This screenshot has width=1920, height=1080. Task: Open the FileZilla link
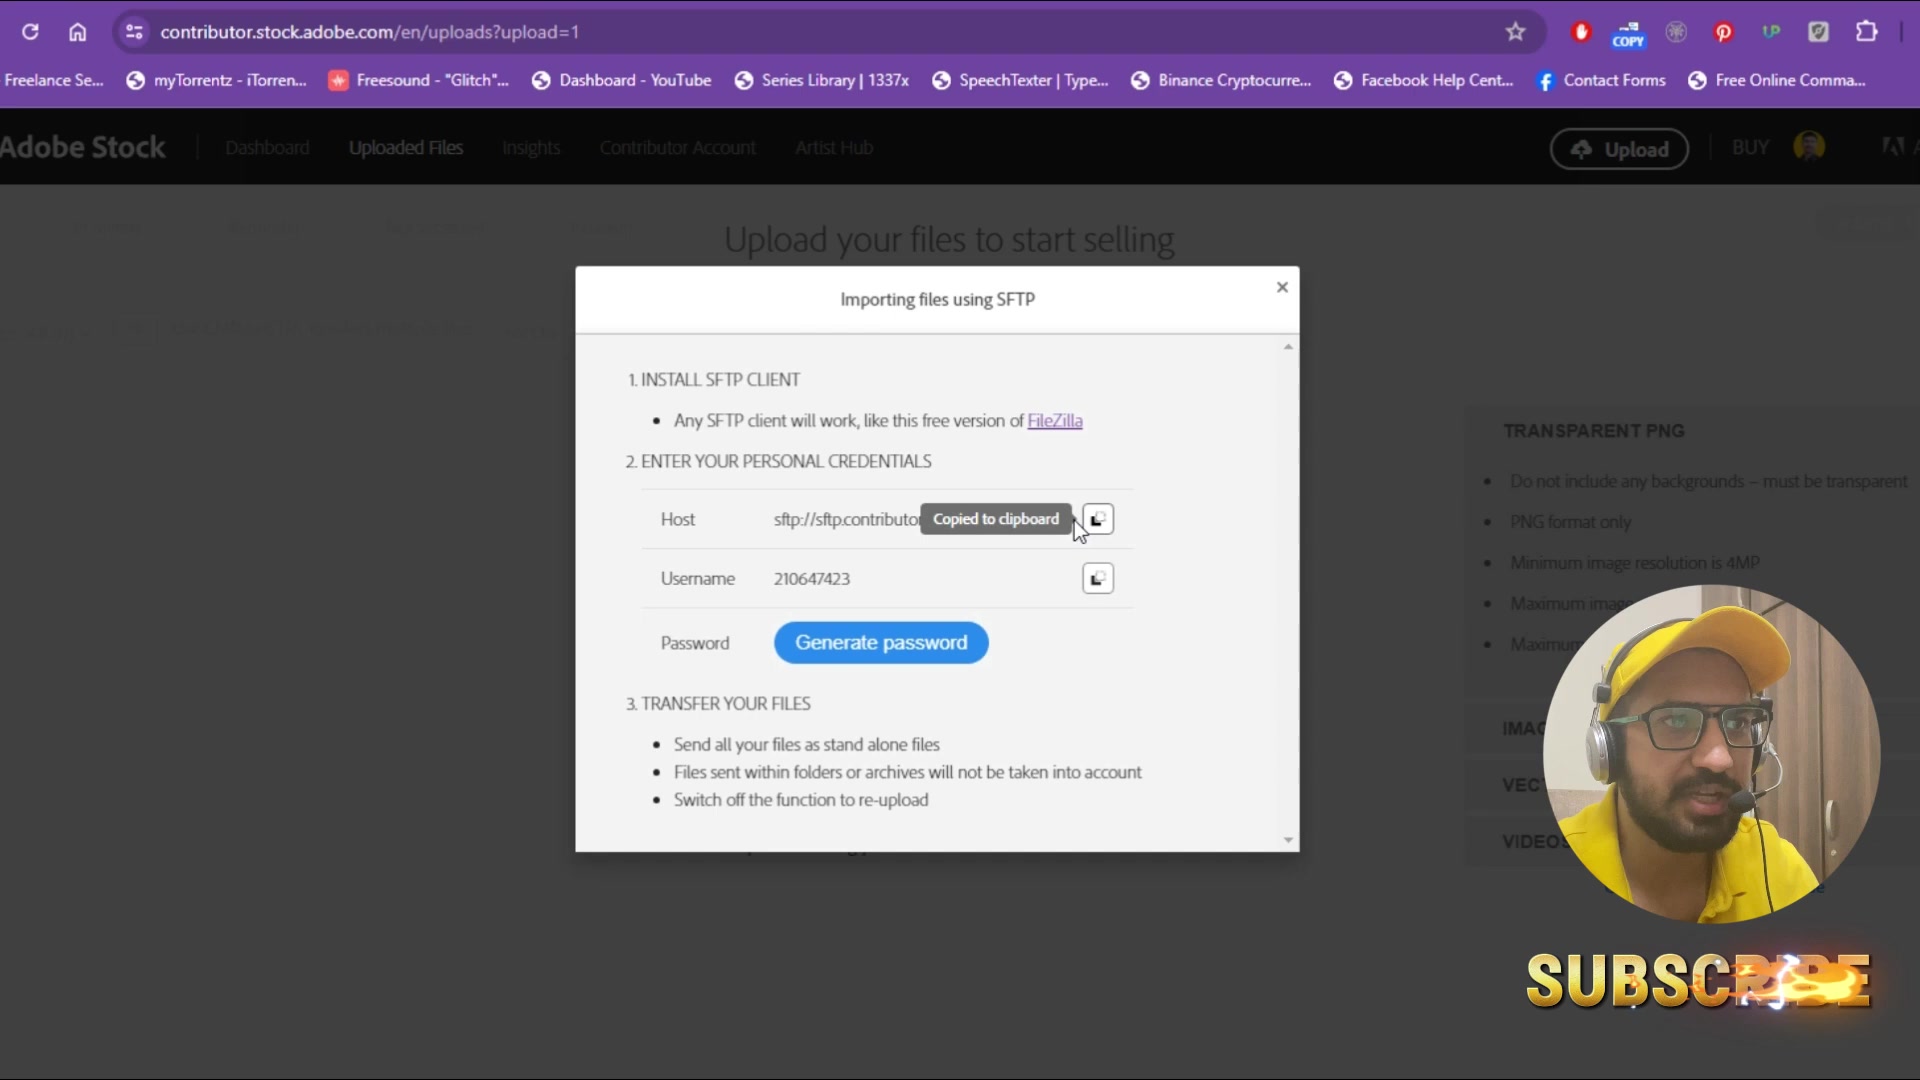1054,421
